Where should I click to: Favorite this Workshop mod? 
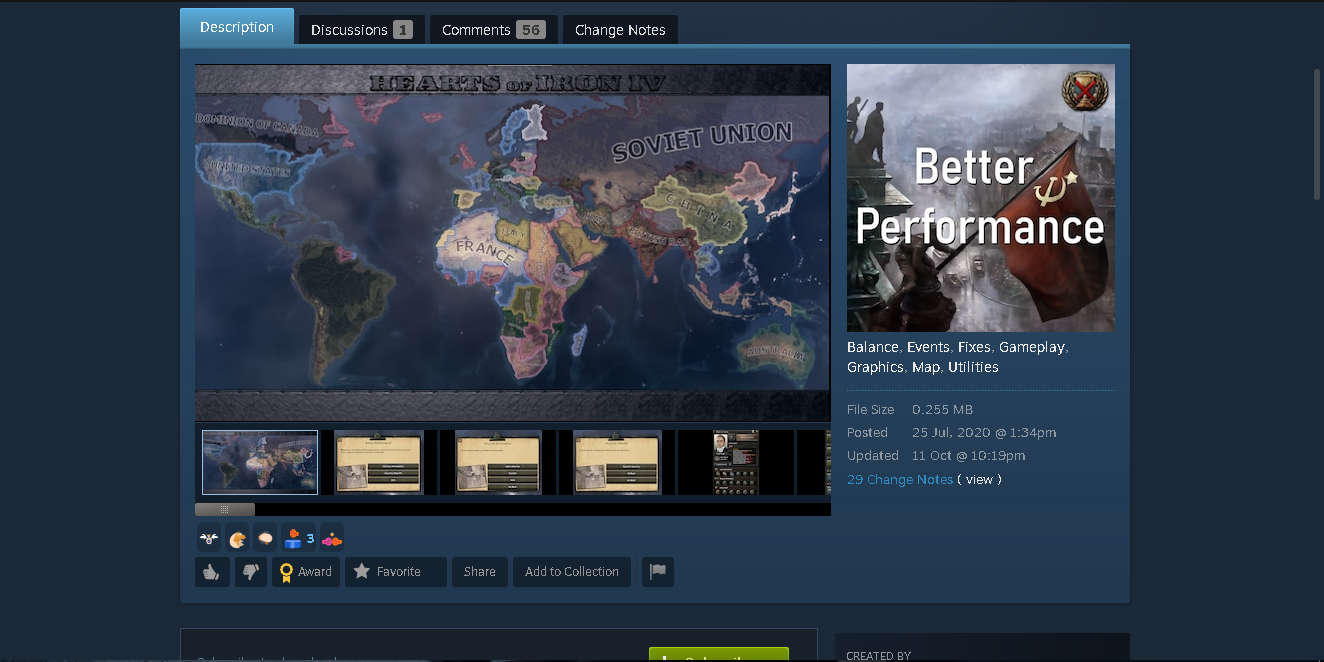pyautogui.click(x=395, y=571)
